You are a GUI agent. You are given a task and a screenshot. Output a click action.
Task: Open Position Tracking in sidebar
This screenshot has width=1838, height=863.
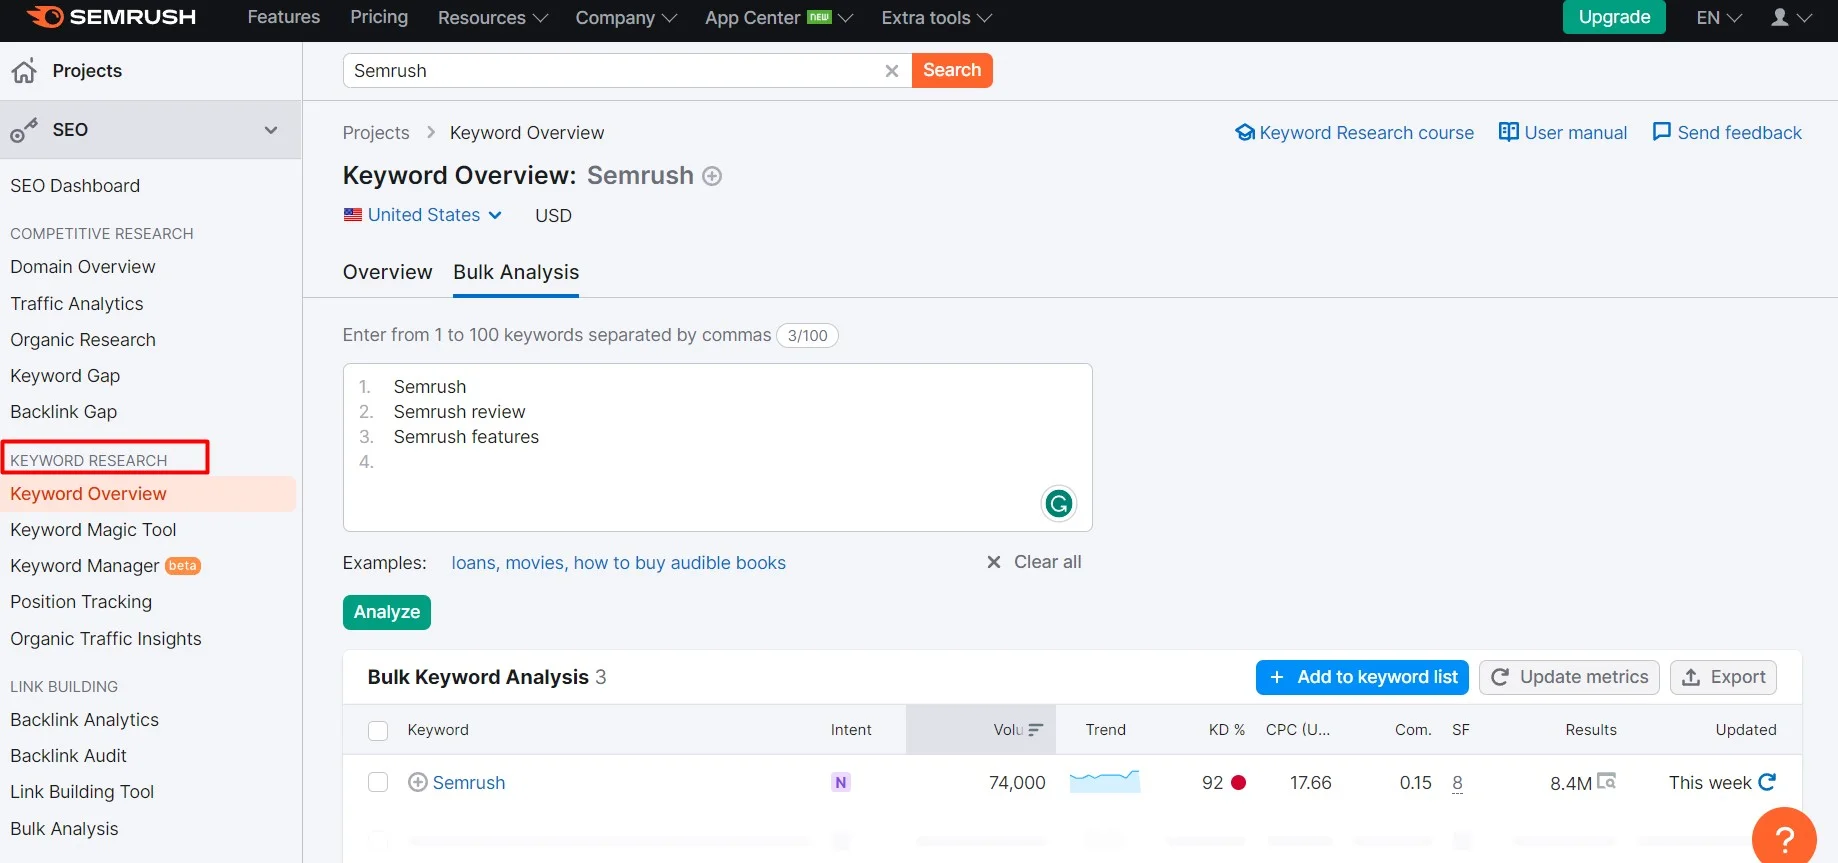pyautogui.click(x=81, y=602)
